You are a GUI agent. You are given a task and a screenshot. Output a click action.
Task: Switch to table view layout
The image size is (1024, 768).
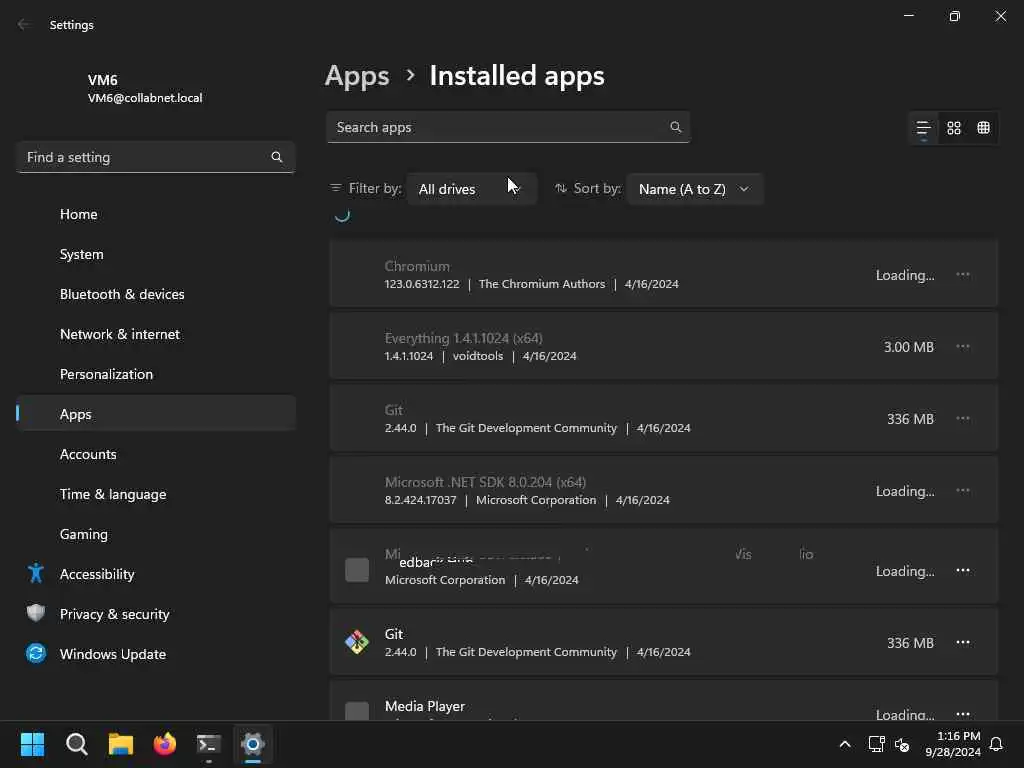(984, 128)
